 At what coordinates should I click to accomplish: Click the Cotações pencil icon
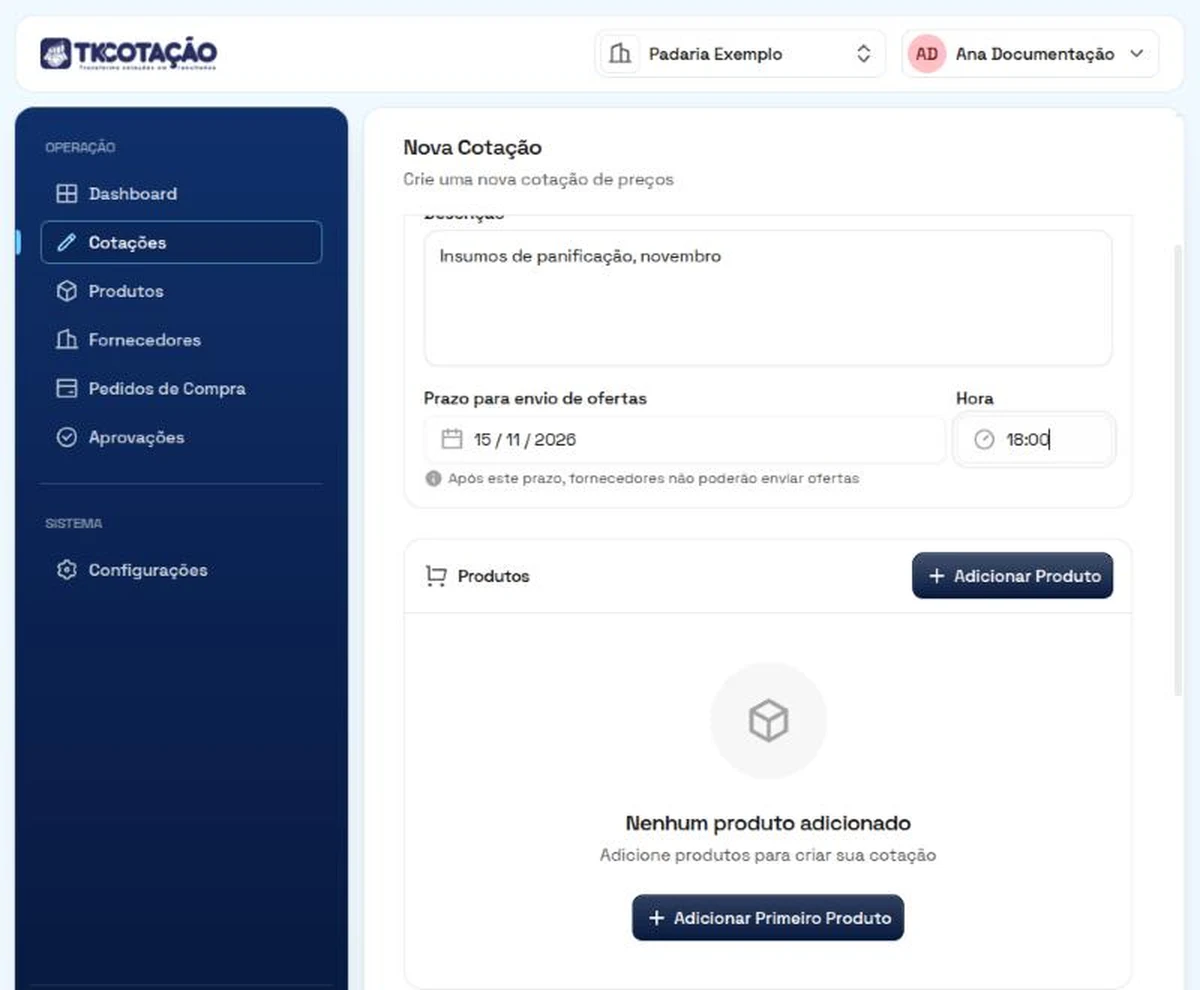[x=66, y=243]
